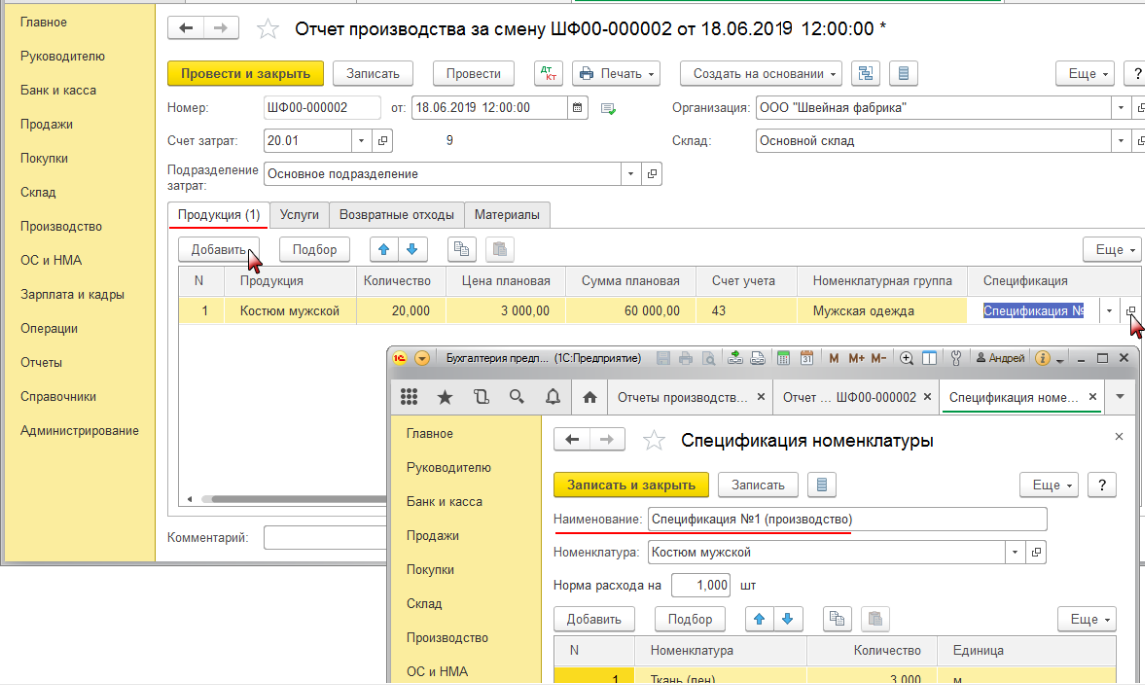Show Дт/Кт postings of the production report
The height and width of the screenshot is (685, 1145).
pyautogui.click(x=548, y=74)
